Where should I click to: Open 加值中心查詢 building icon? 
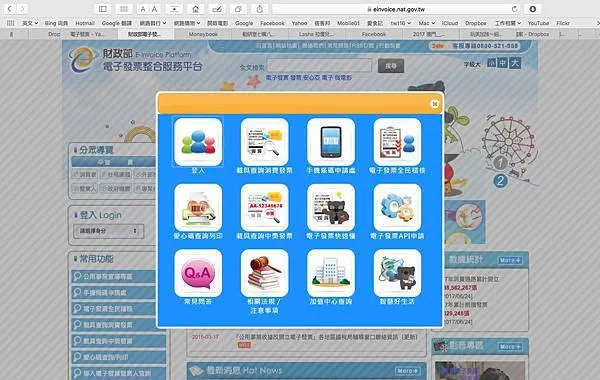click(x=331, y=273)
